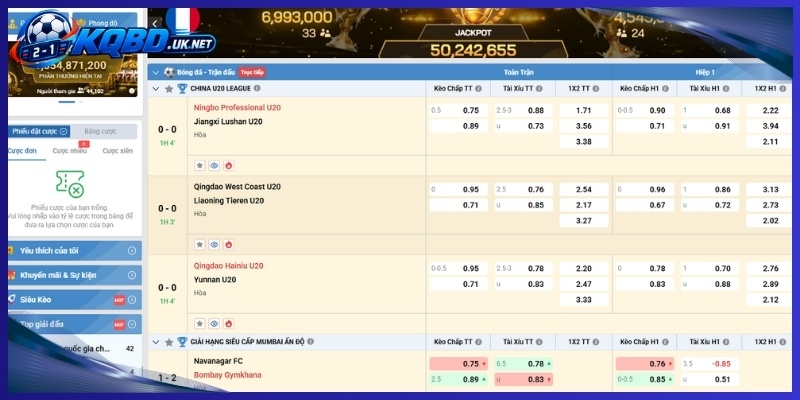This screenshot has width=800, height=400.
Task: Switch to Bảng cược toggle
Action: (101, 131)
